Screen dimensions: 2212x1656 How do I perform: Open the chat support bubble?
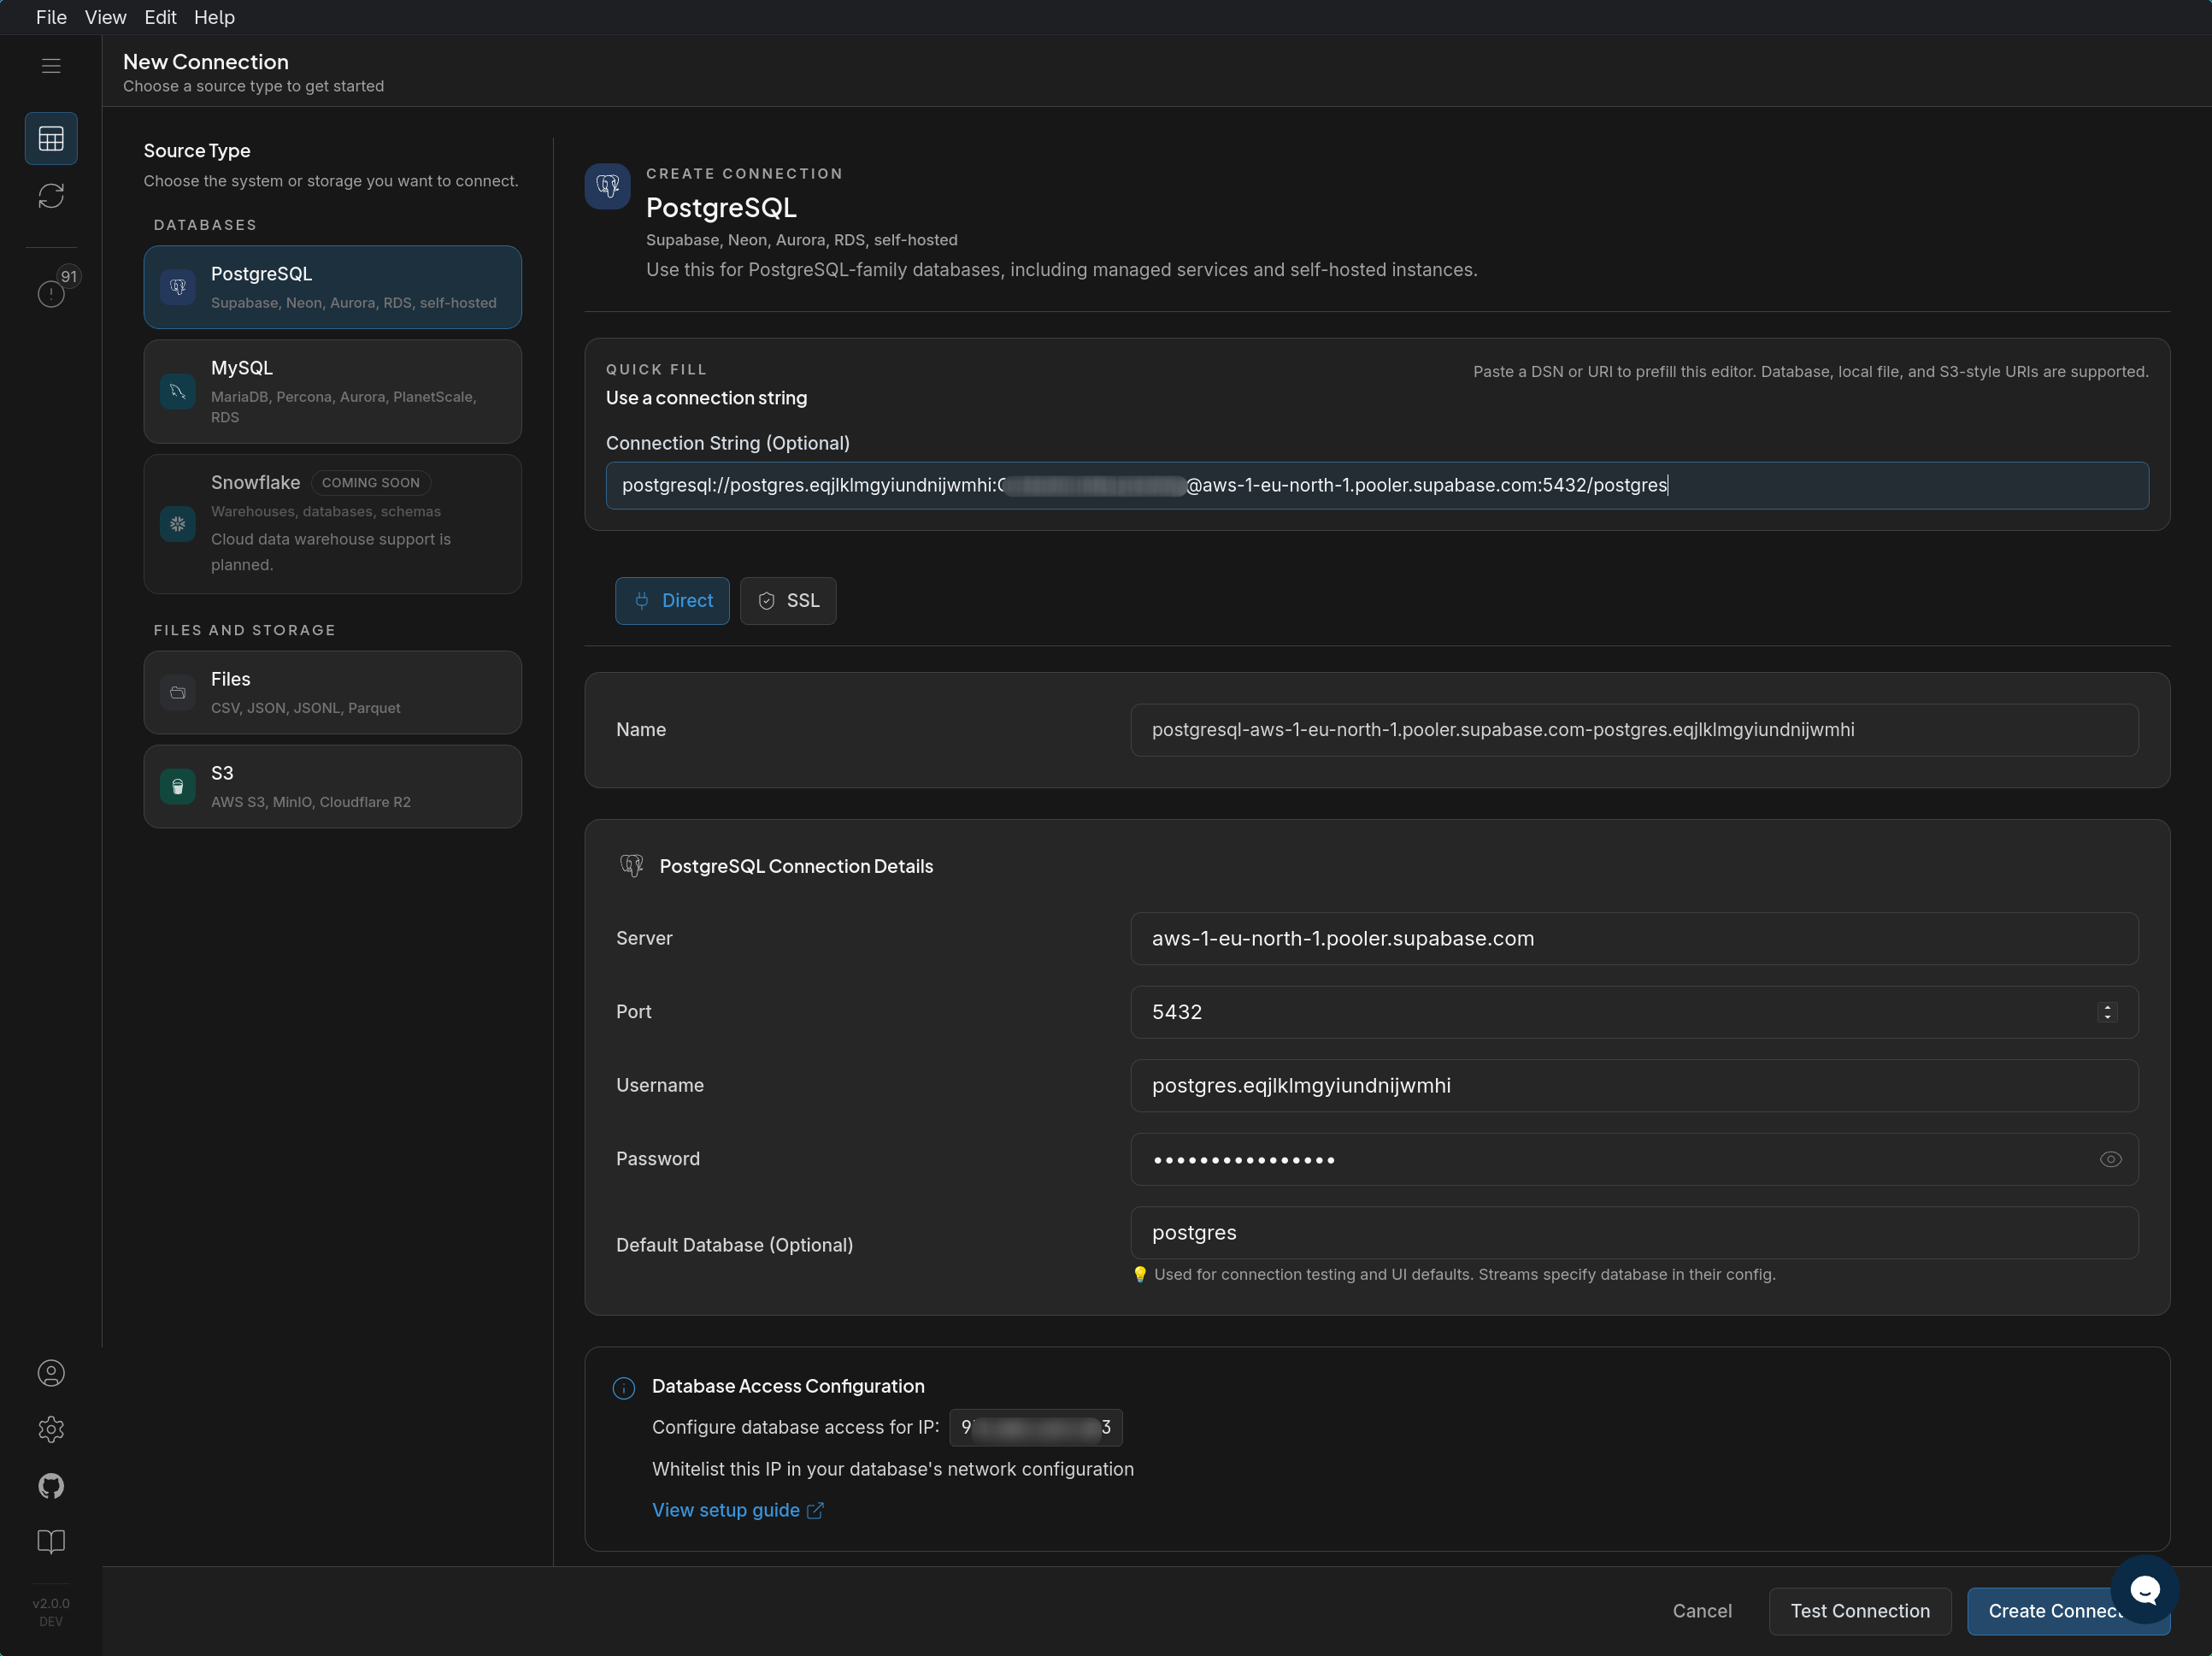[2144, 1589]
